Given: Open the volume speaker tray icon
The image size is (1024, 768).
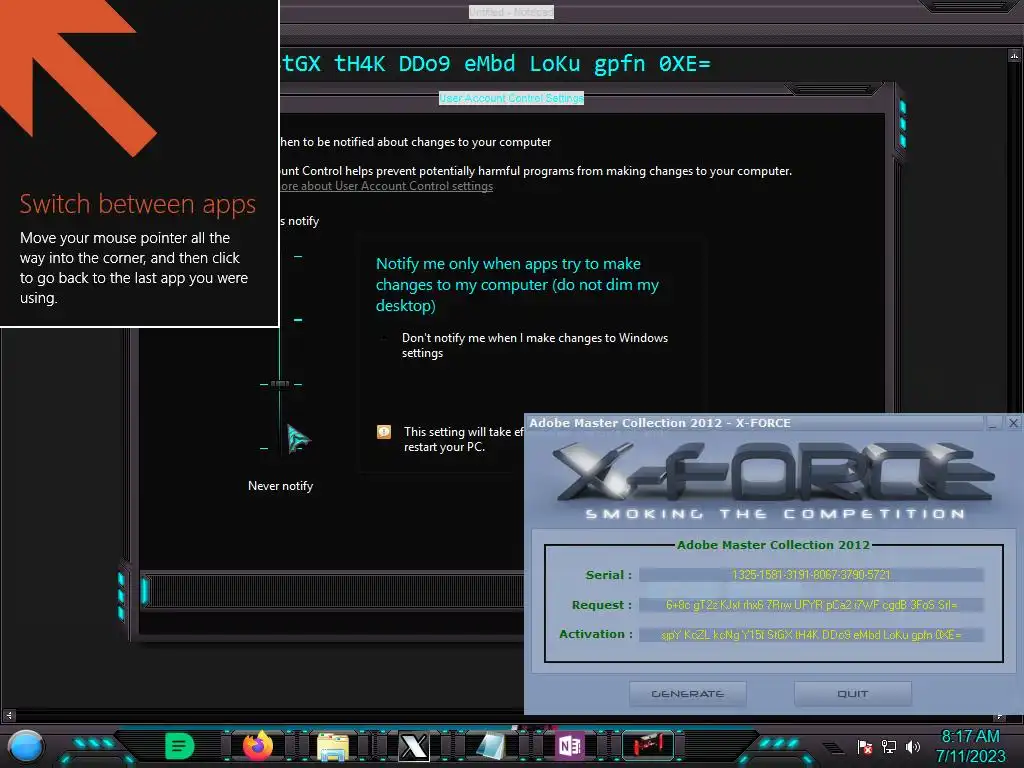Looking at the screenshot, I should pyautogui.click(x=912, y=746).
